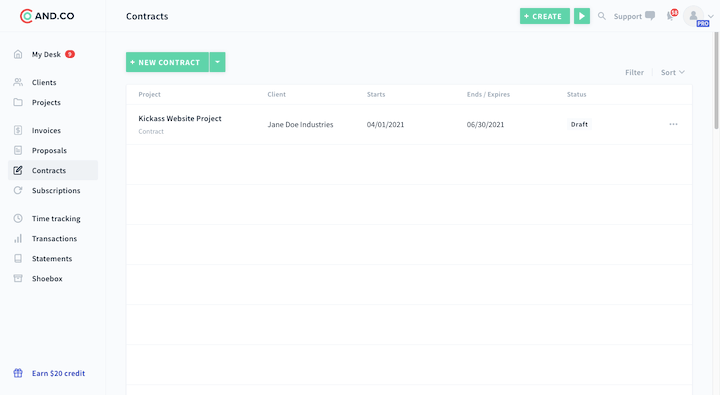Click the Filter link
720x395 pixels.
pos(634,72)
